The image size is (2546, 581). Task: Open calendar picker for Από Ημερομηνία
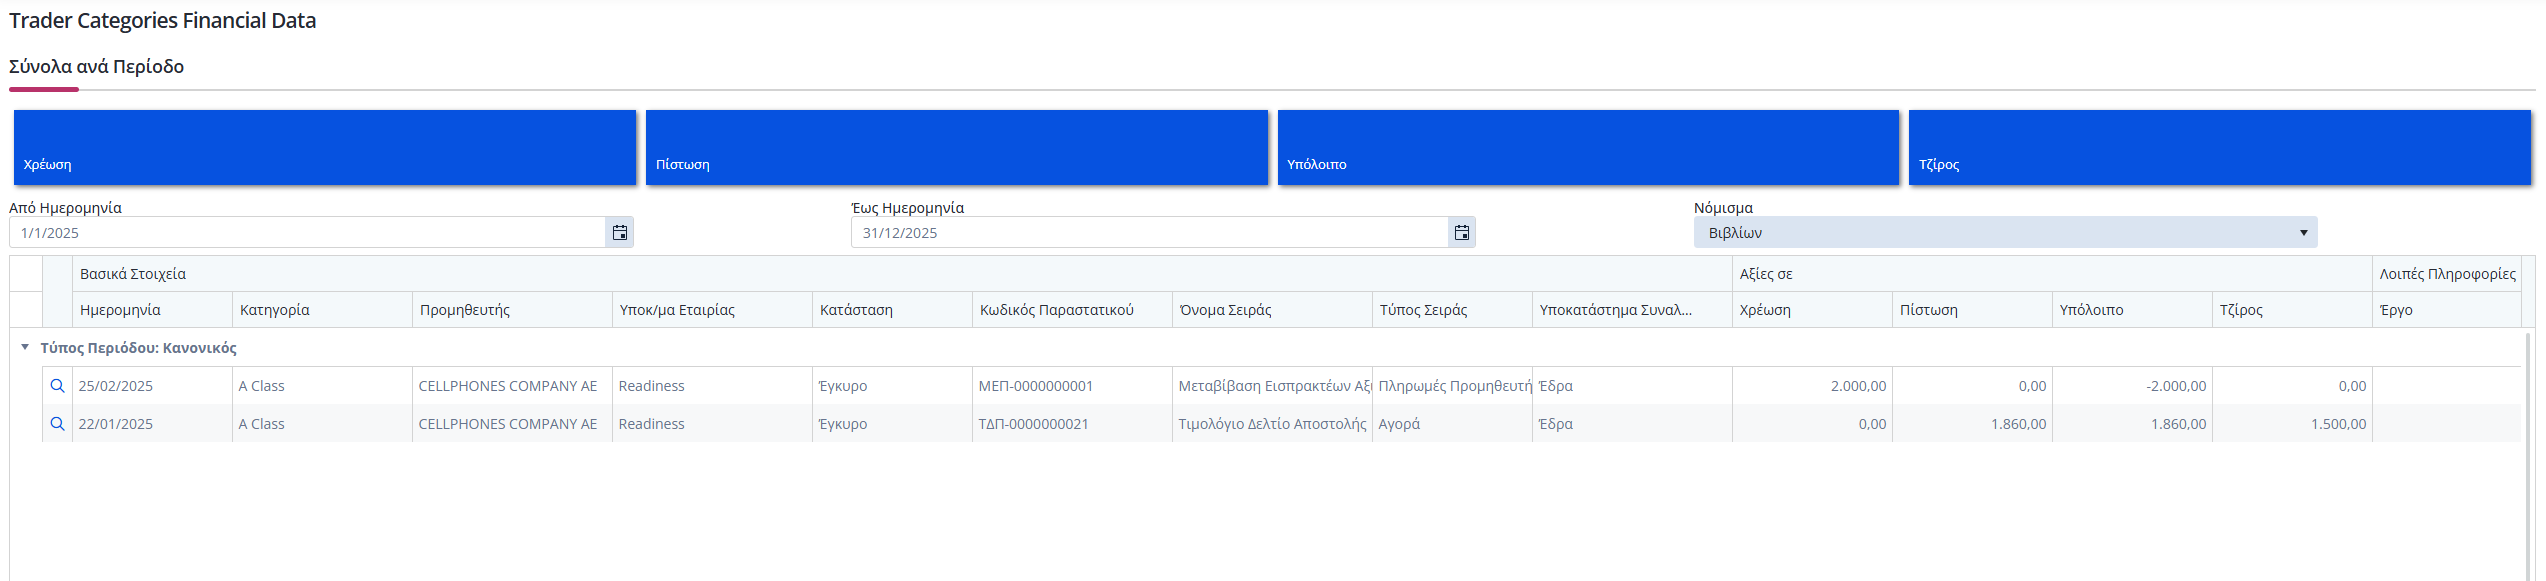click(620, 233)
